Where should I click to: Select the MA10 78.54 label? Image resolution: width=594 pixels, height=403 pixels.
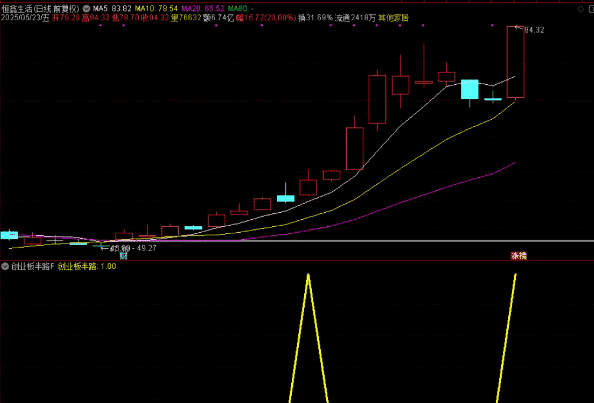(x=156, y=8)
